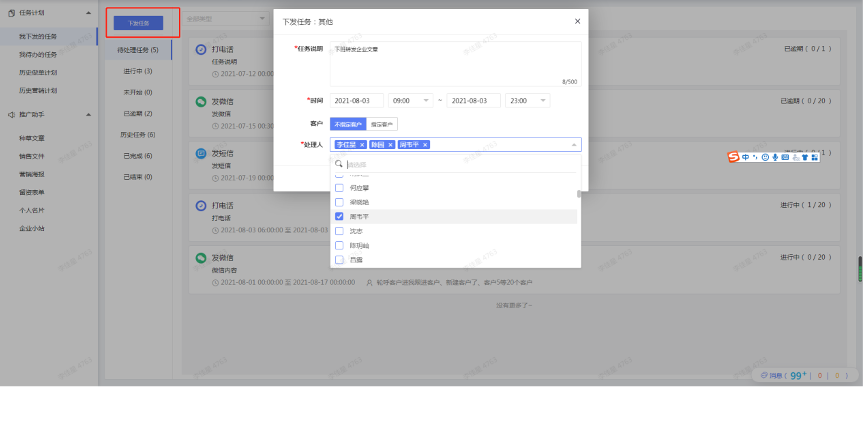Open skin (shirt) icon on Sogou bar

tap(804, 157)
